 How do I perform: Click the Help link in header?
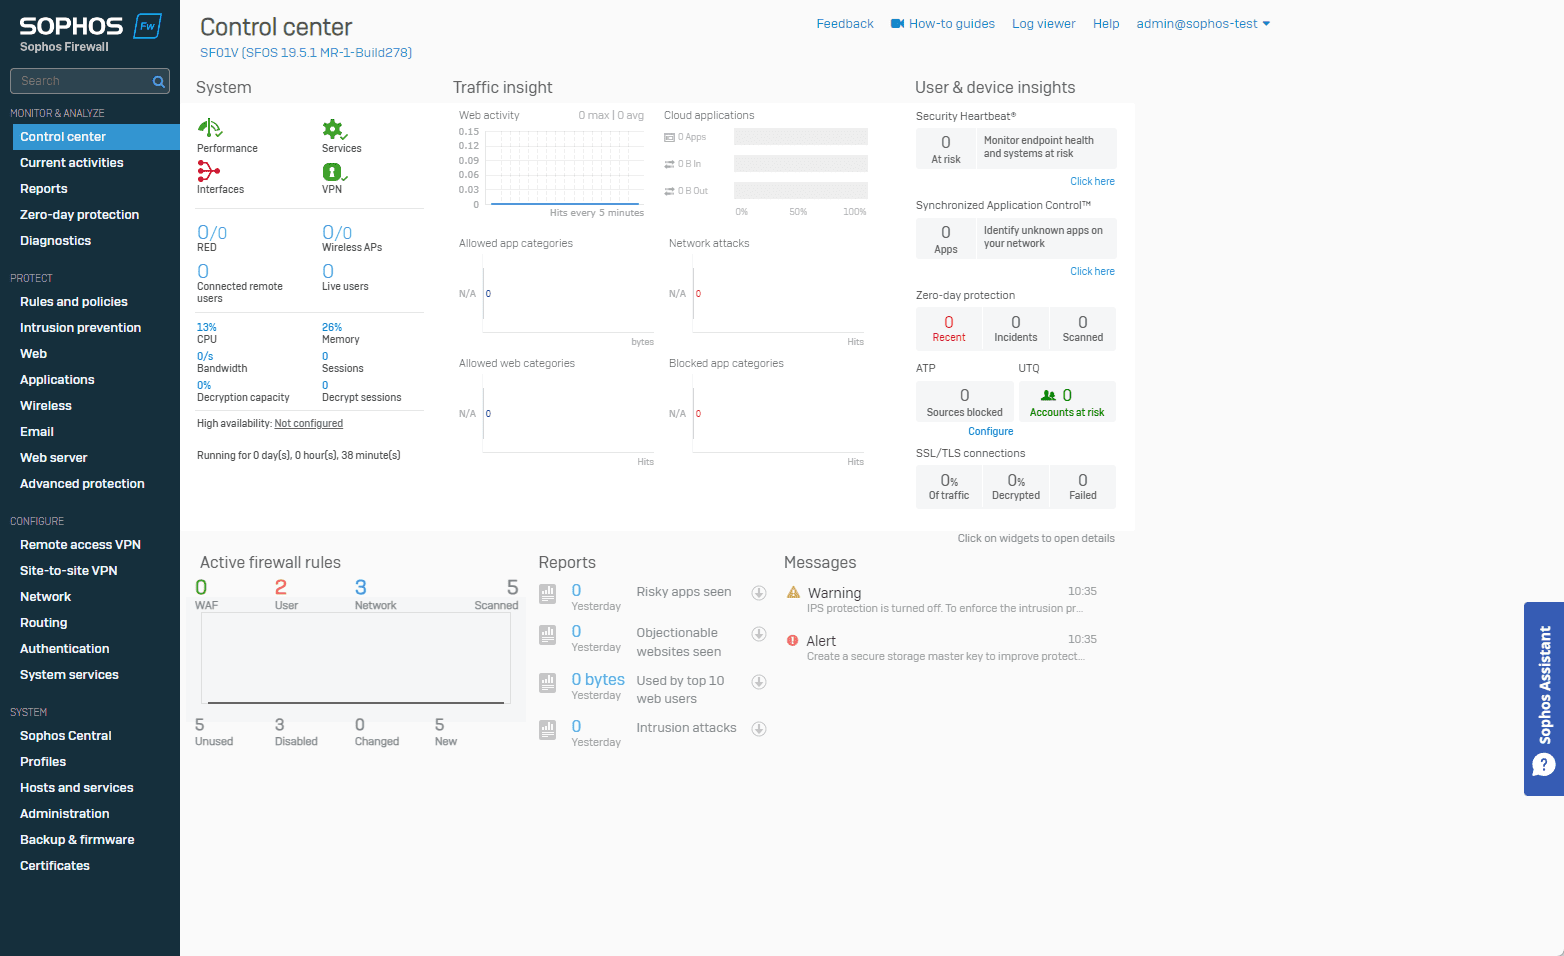click(1106, 24)
